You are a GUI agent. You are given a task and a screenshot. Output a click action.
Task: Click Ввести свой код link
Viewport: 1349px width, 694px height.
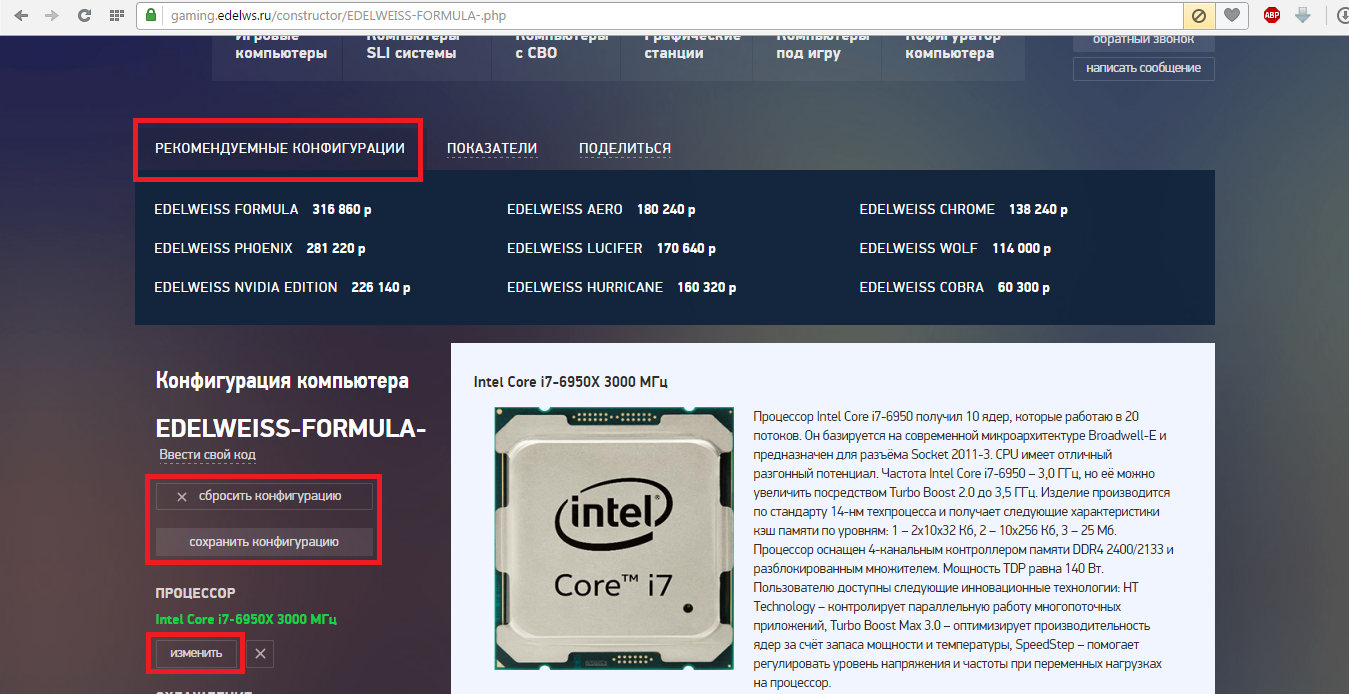point(207,455)
